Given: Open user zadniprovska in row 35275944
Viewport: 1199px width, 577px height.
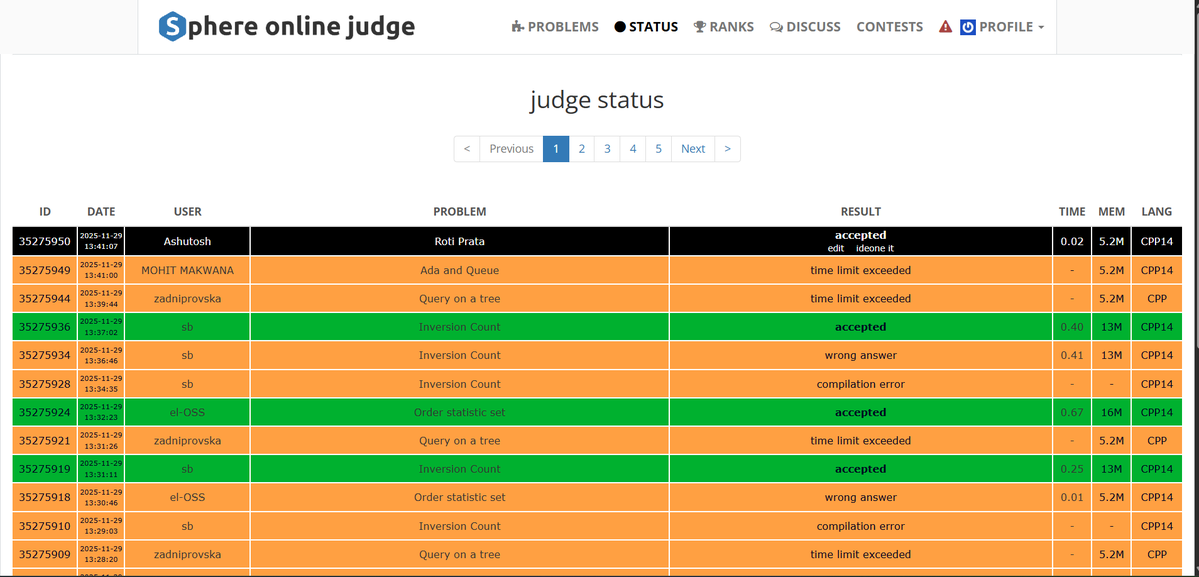Looking at the screenshot, I should coord(187,298).
